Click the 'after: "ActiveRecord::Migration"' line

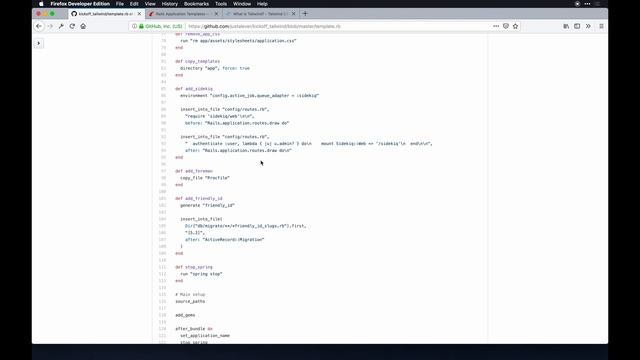pyautogui.click(x=224, y=240)
